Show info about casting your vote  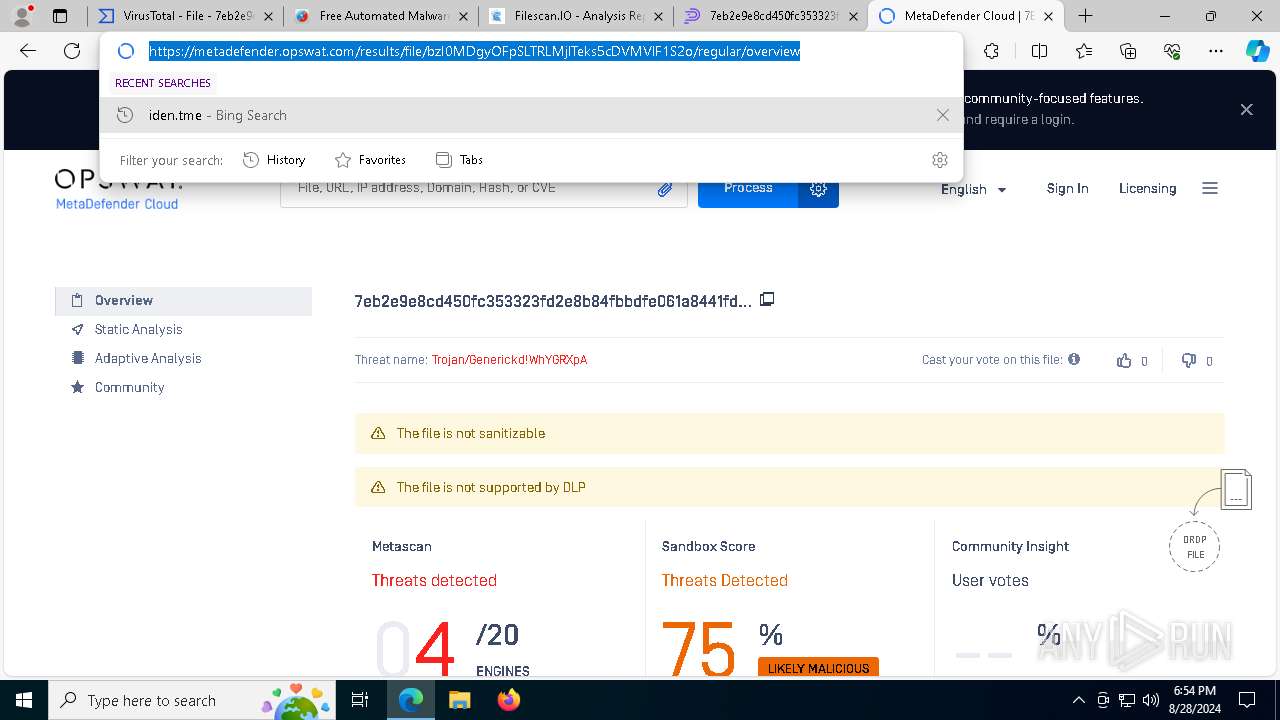1074,359
